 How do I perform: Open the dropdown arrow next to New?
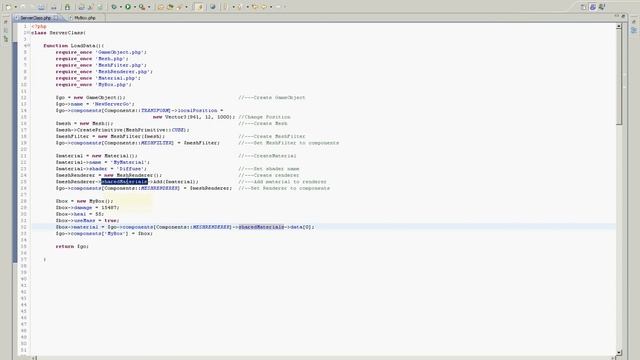pyautogui.click(x=16, y=7)
